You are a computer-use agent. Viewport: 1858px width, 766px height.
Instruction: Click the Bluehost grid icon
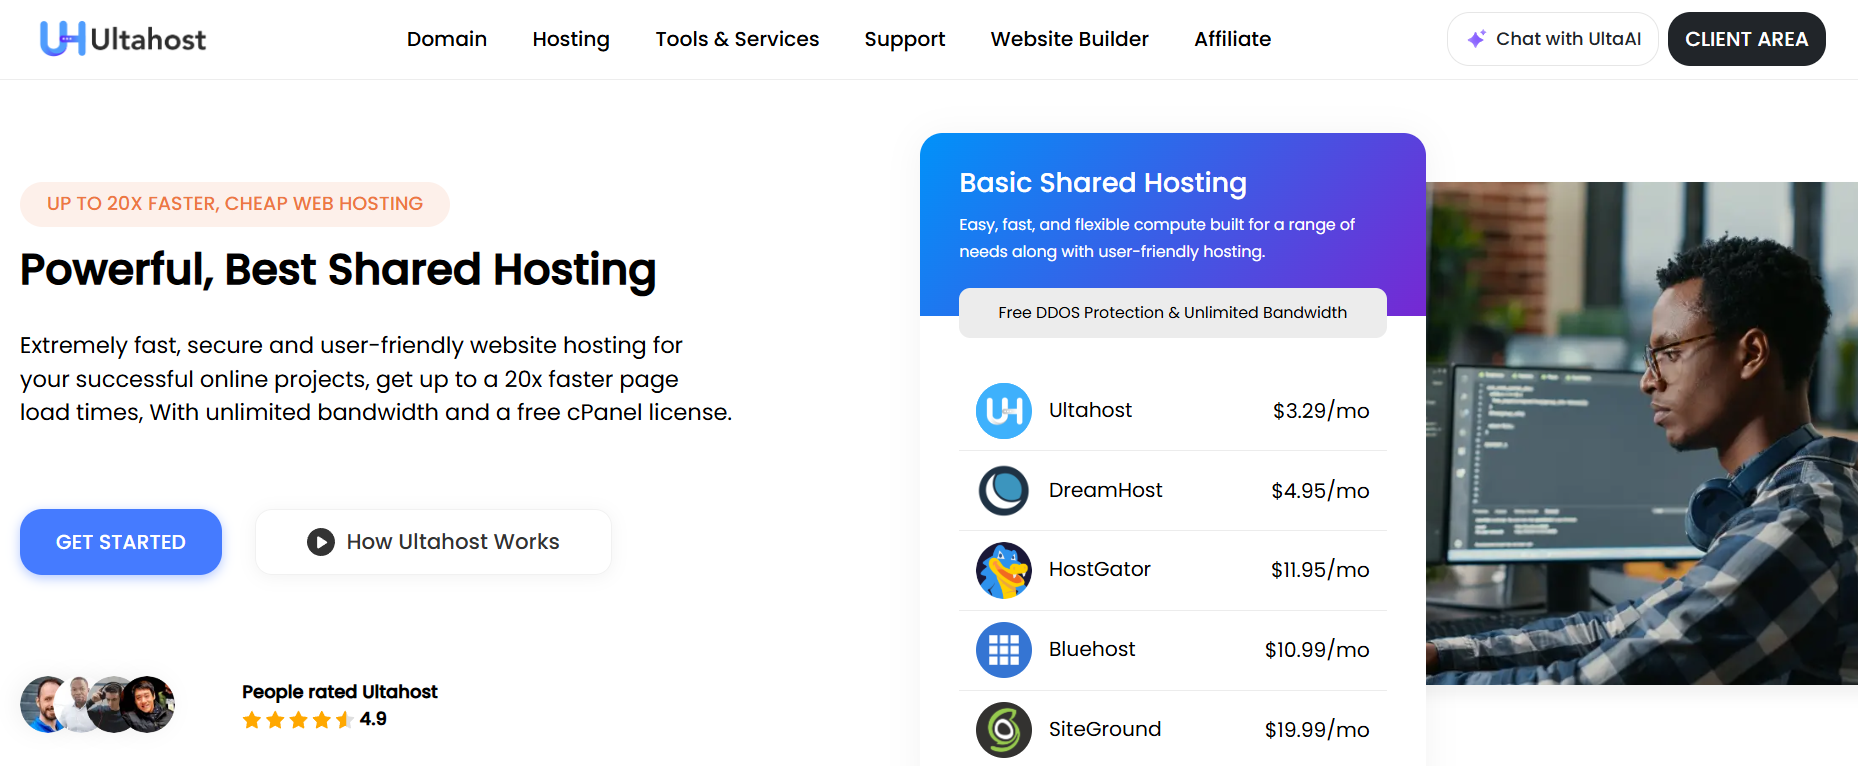click(x=1004, y=650)
